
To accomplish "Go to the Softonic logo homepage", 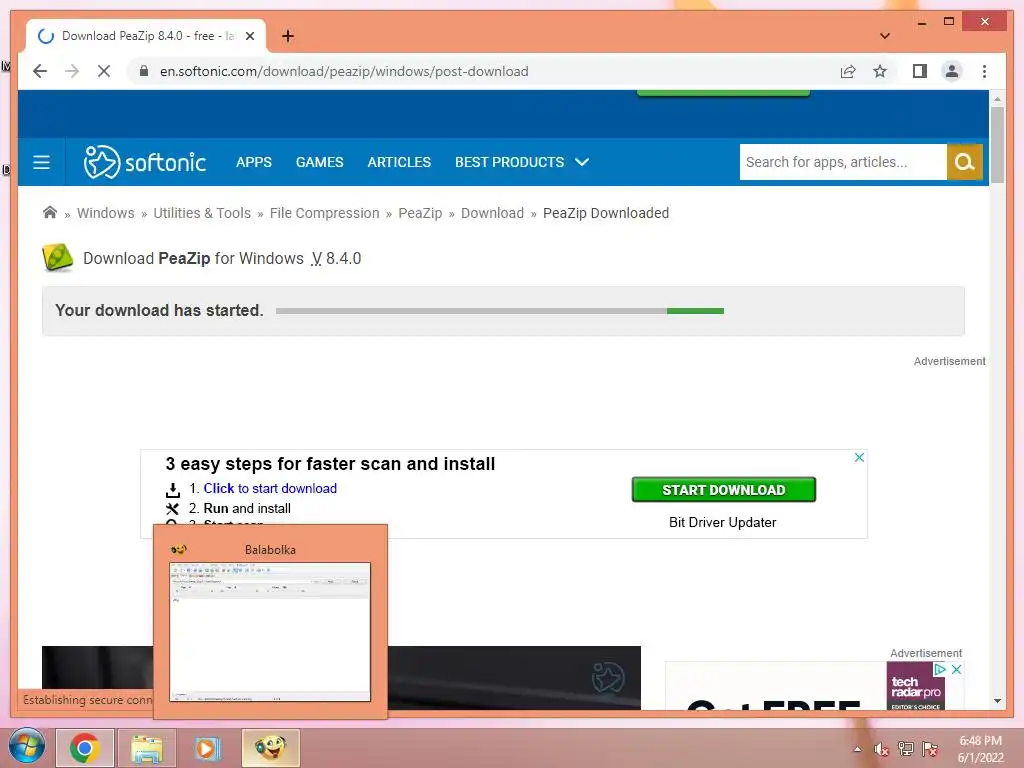I will (x=145, y=162).
